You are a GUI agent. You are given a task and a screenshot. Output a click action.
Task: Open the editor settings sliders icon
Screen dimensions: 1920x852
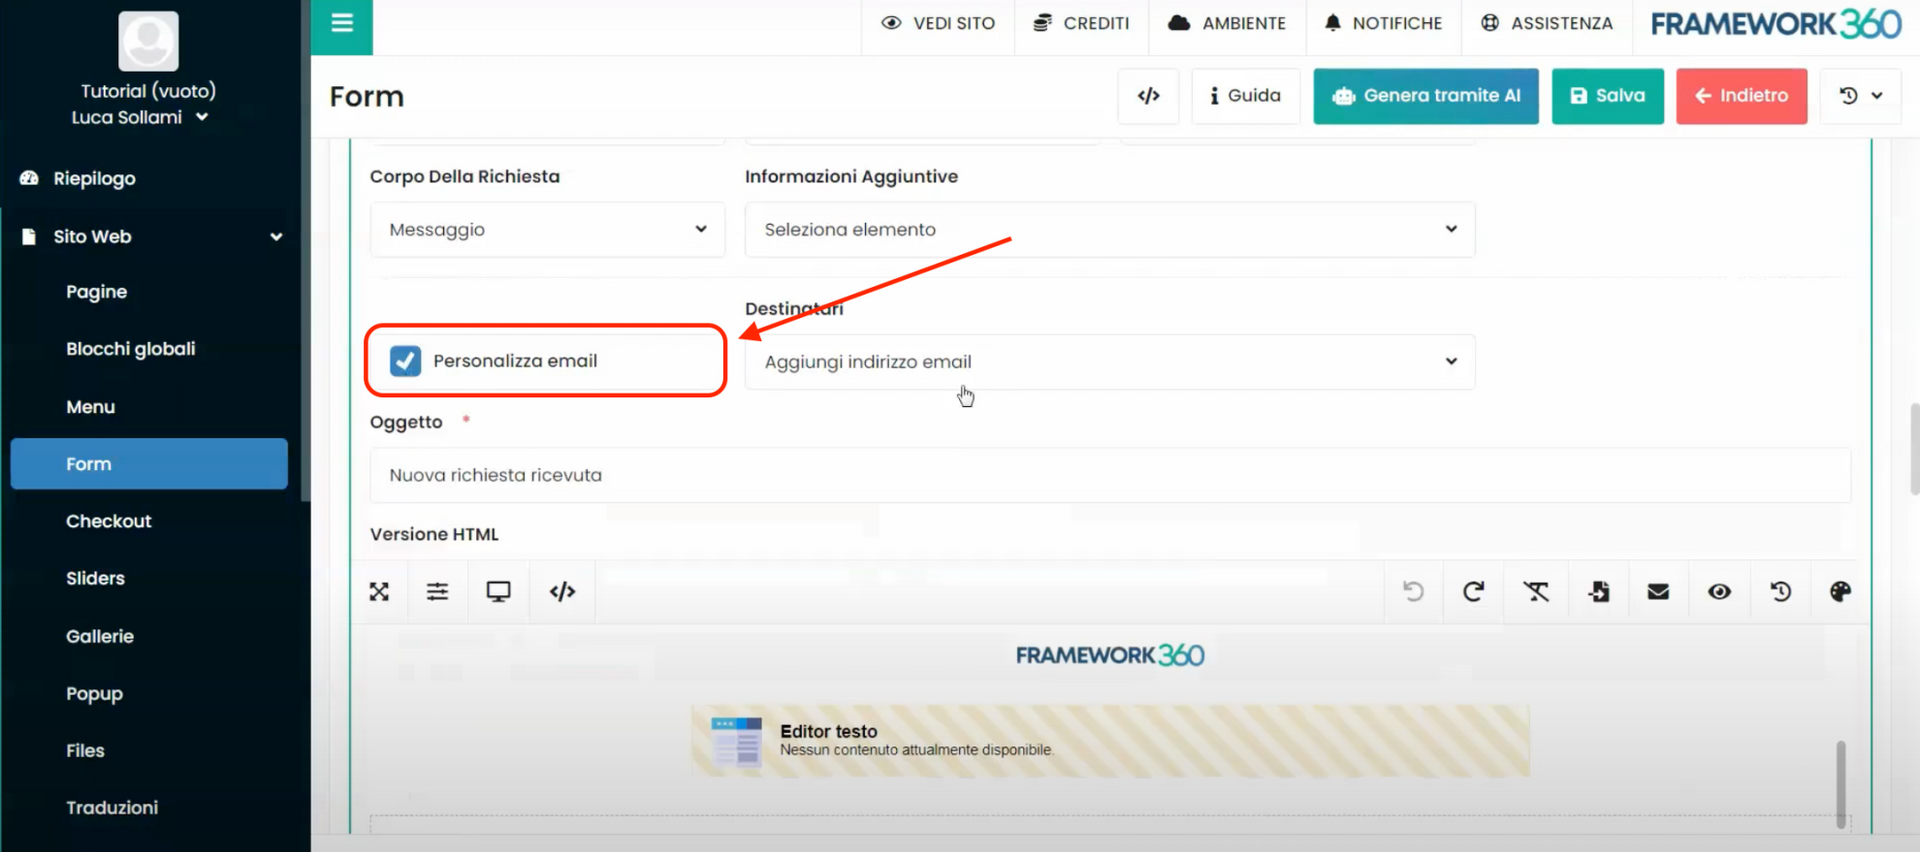click(x=437, y=592)
